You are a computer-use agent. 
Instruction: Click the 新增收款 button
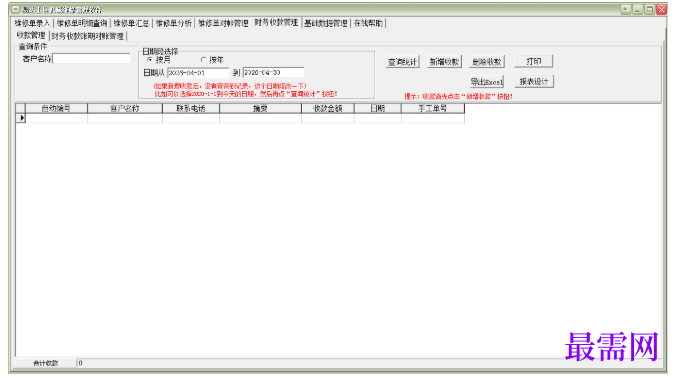click(444, 62)
